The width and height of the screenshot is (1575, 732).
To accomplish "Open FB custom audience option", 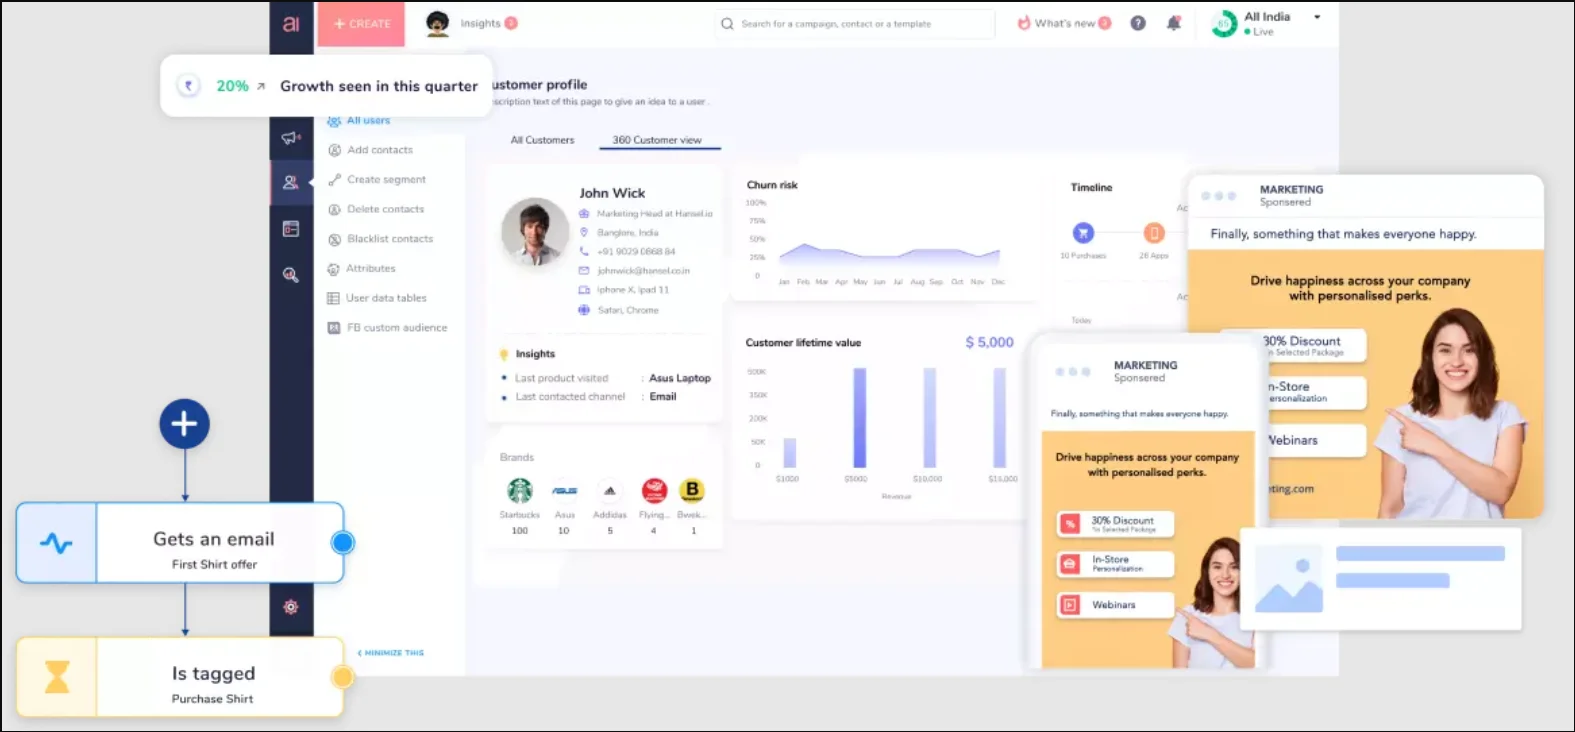I will pyautogui.click(x=397, y=328).
